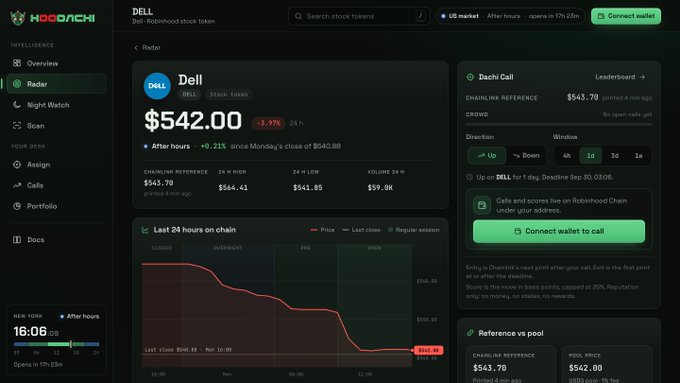Screen dimensions: 680x383
Task: Click the +0.21% after-hours change
Action: pos(213,146)
